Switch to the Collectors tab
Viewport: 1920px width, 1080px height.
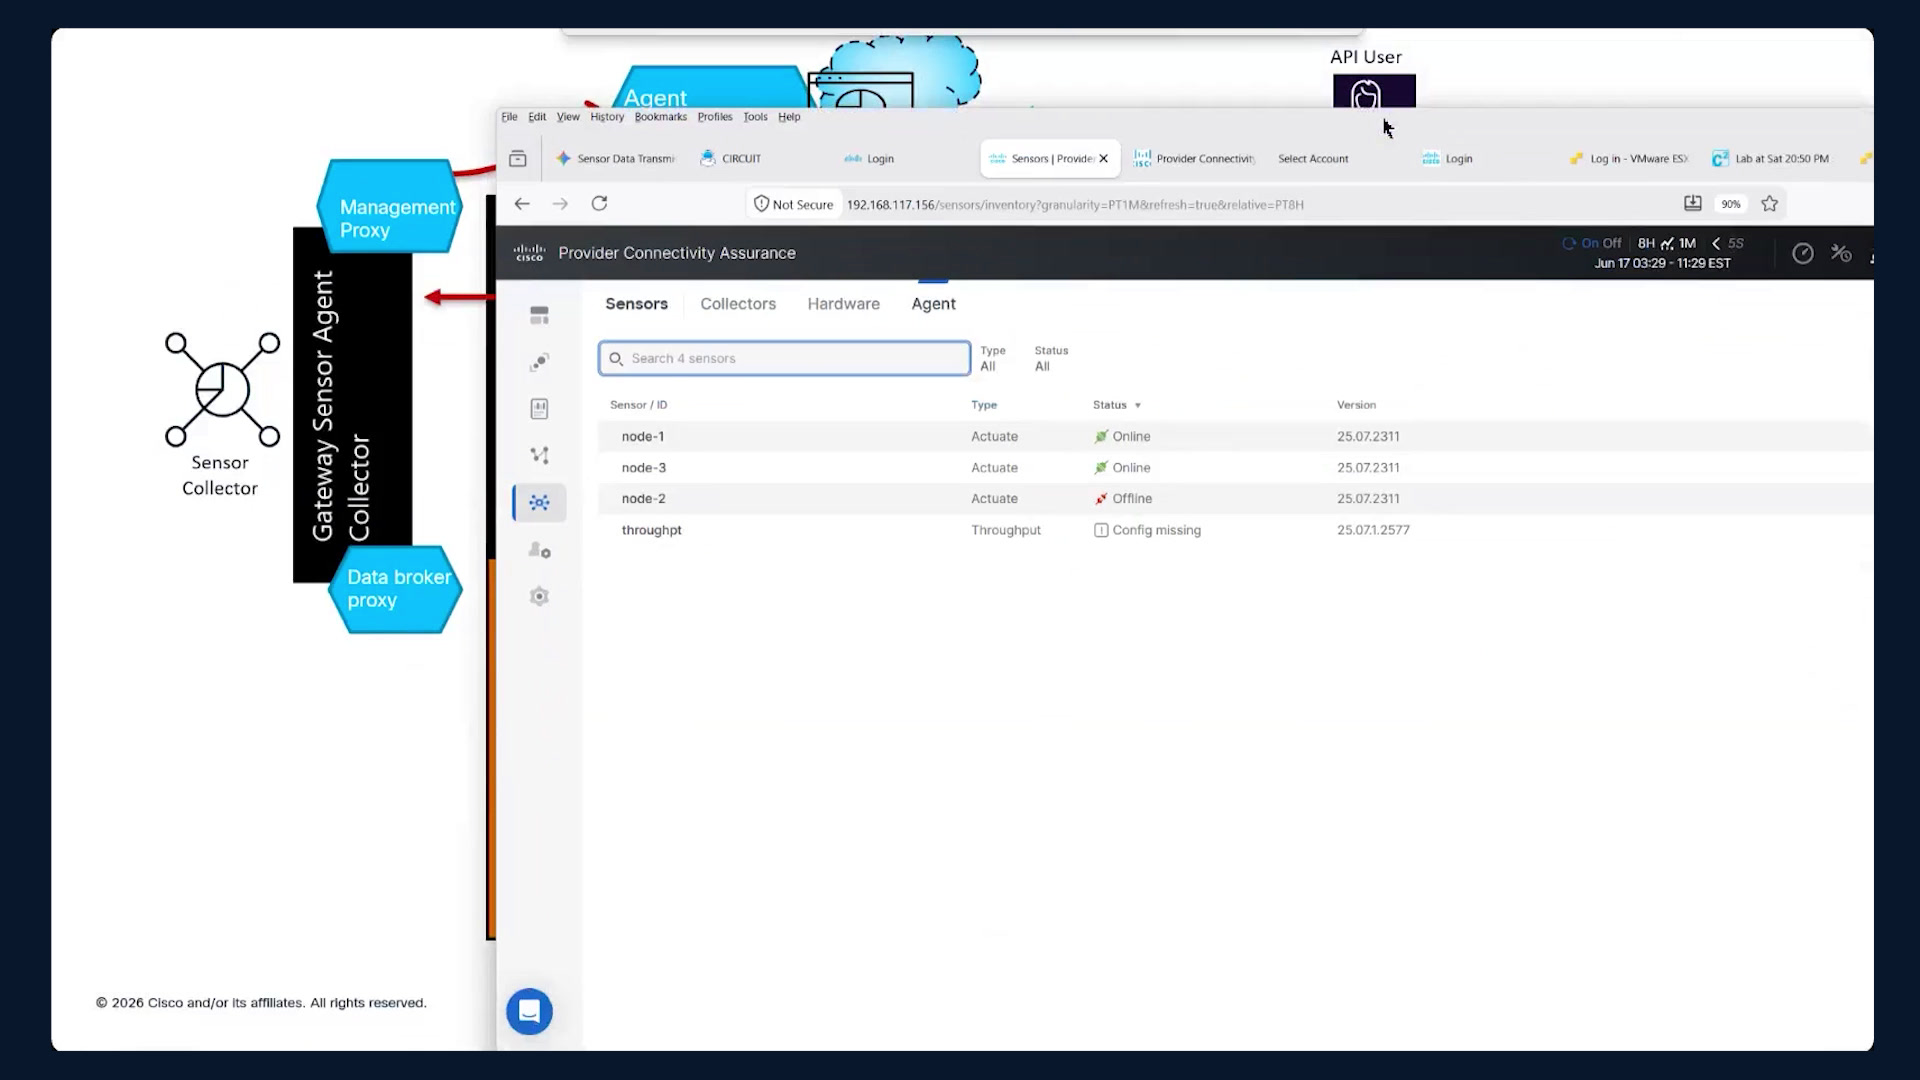[738, 304]
